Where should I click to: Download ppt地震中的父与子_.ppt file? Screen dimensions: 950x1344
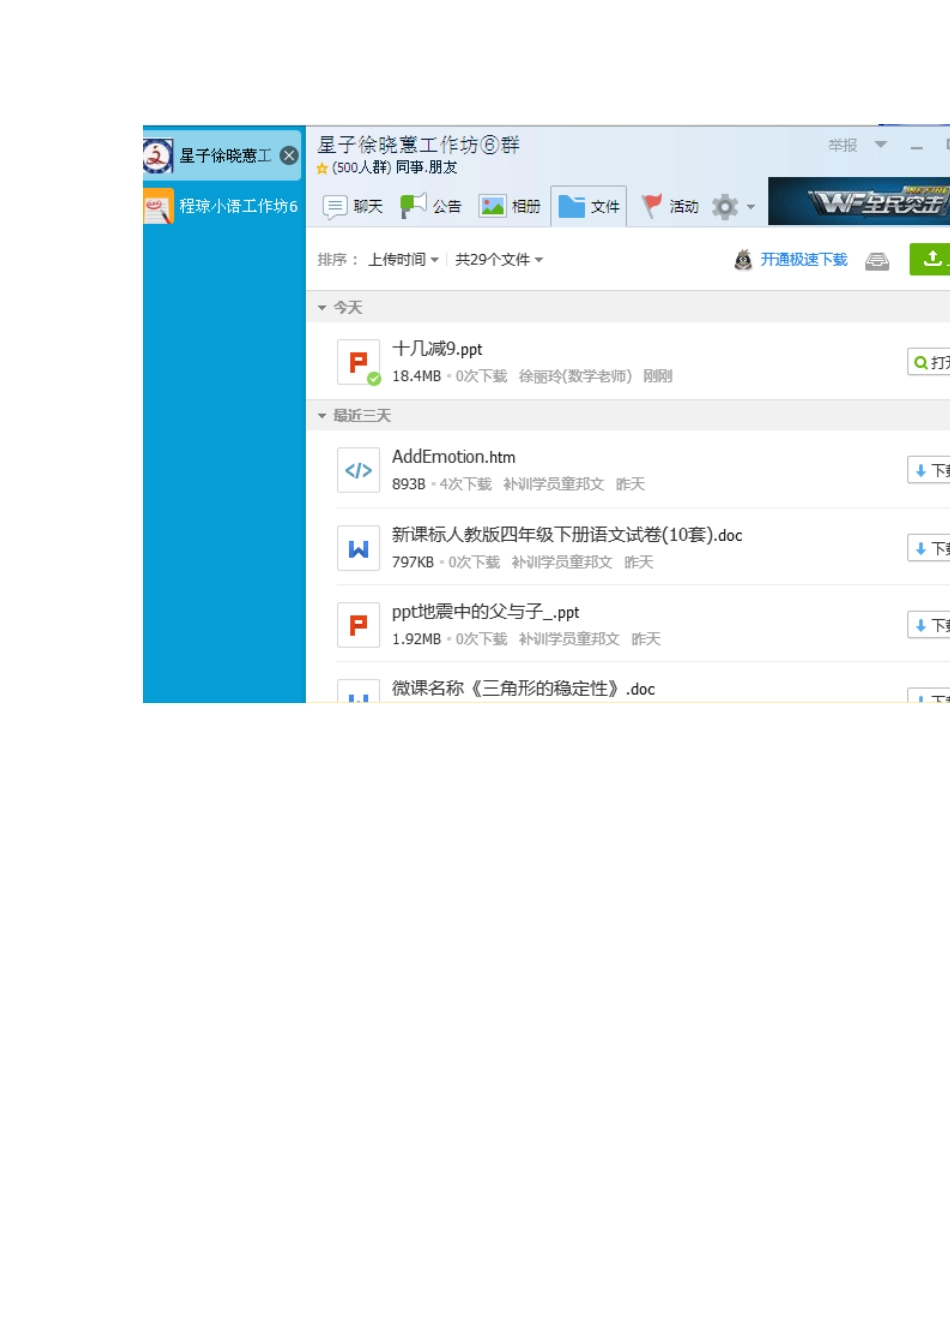[929, 625]
